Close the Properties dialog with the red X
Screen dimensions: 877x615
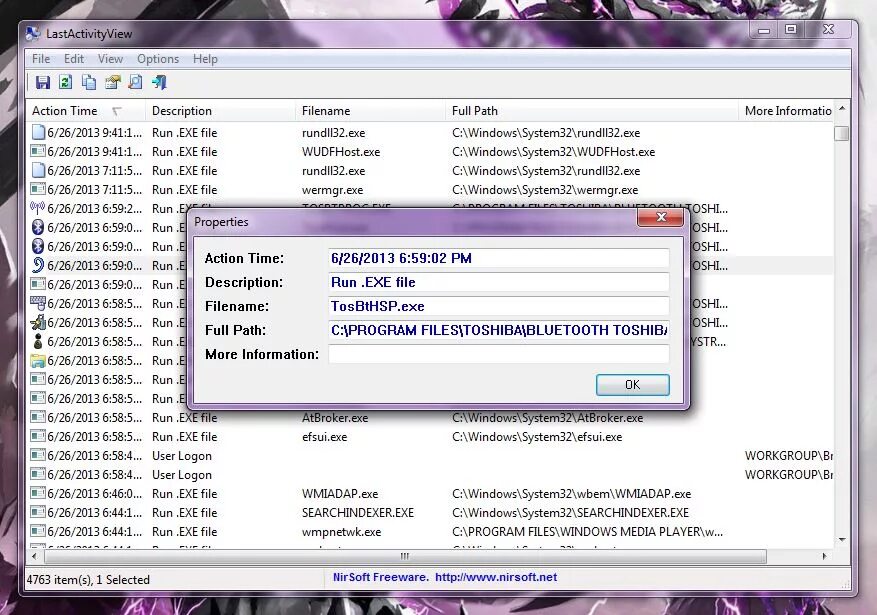coord(661,217)
